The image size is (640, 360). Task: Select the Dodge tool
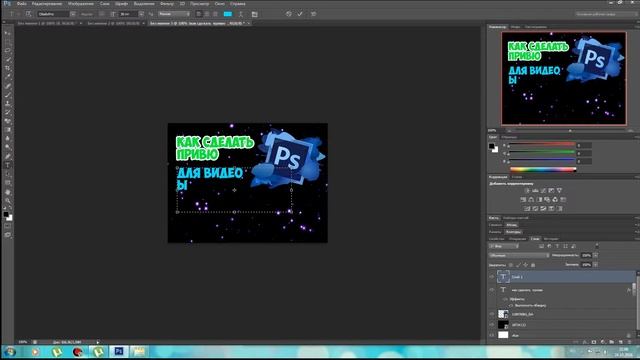(8, 147)
